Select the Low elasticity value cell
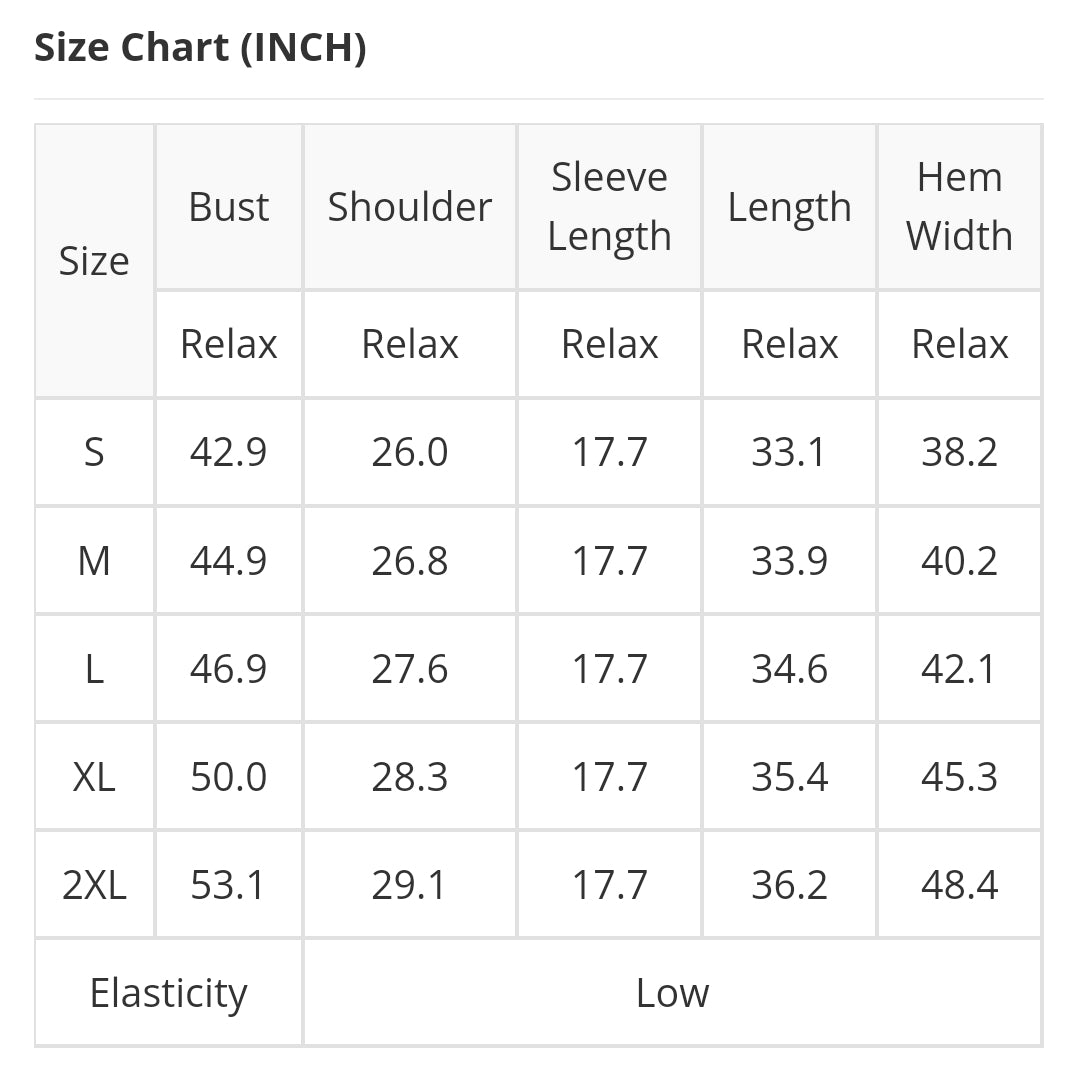The width and height of the screenshot is (1080, 1071). pos(672,993)
